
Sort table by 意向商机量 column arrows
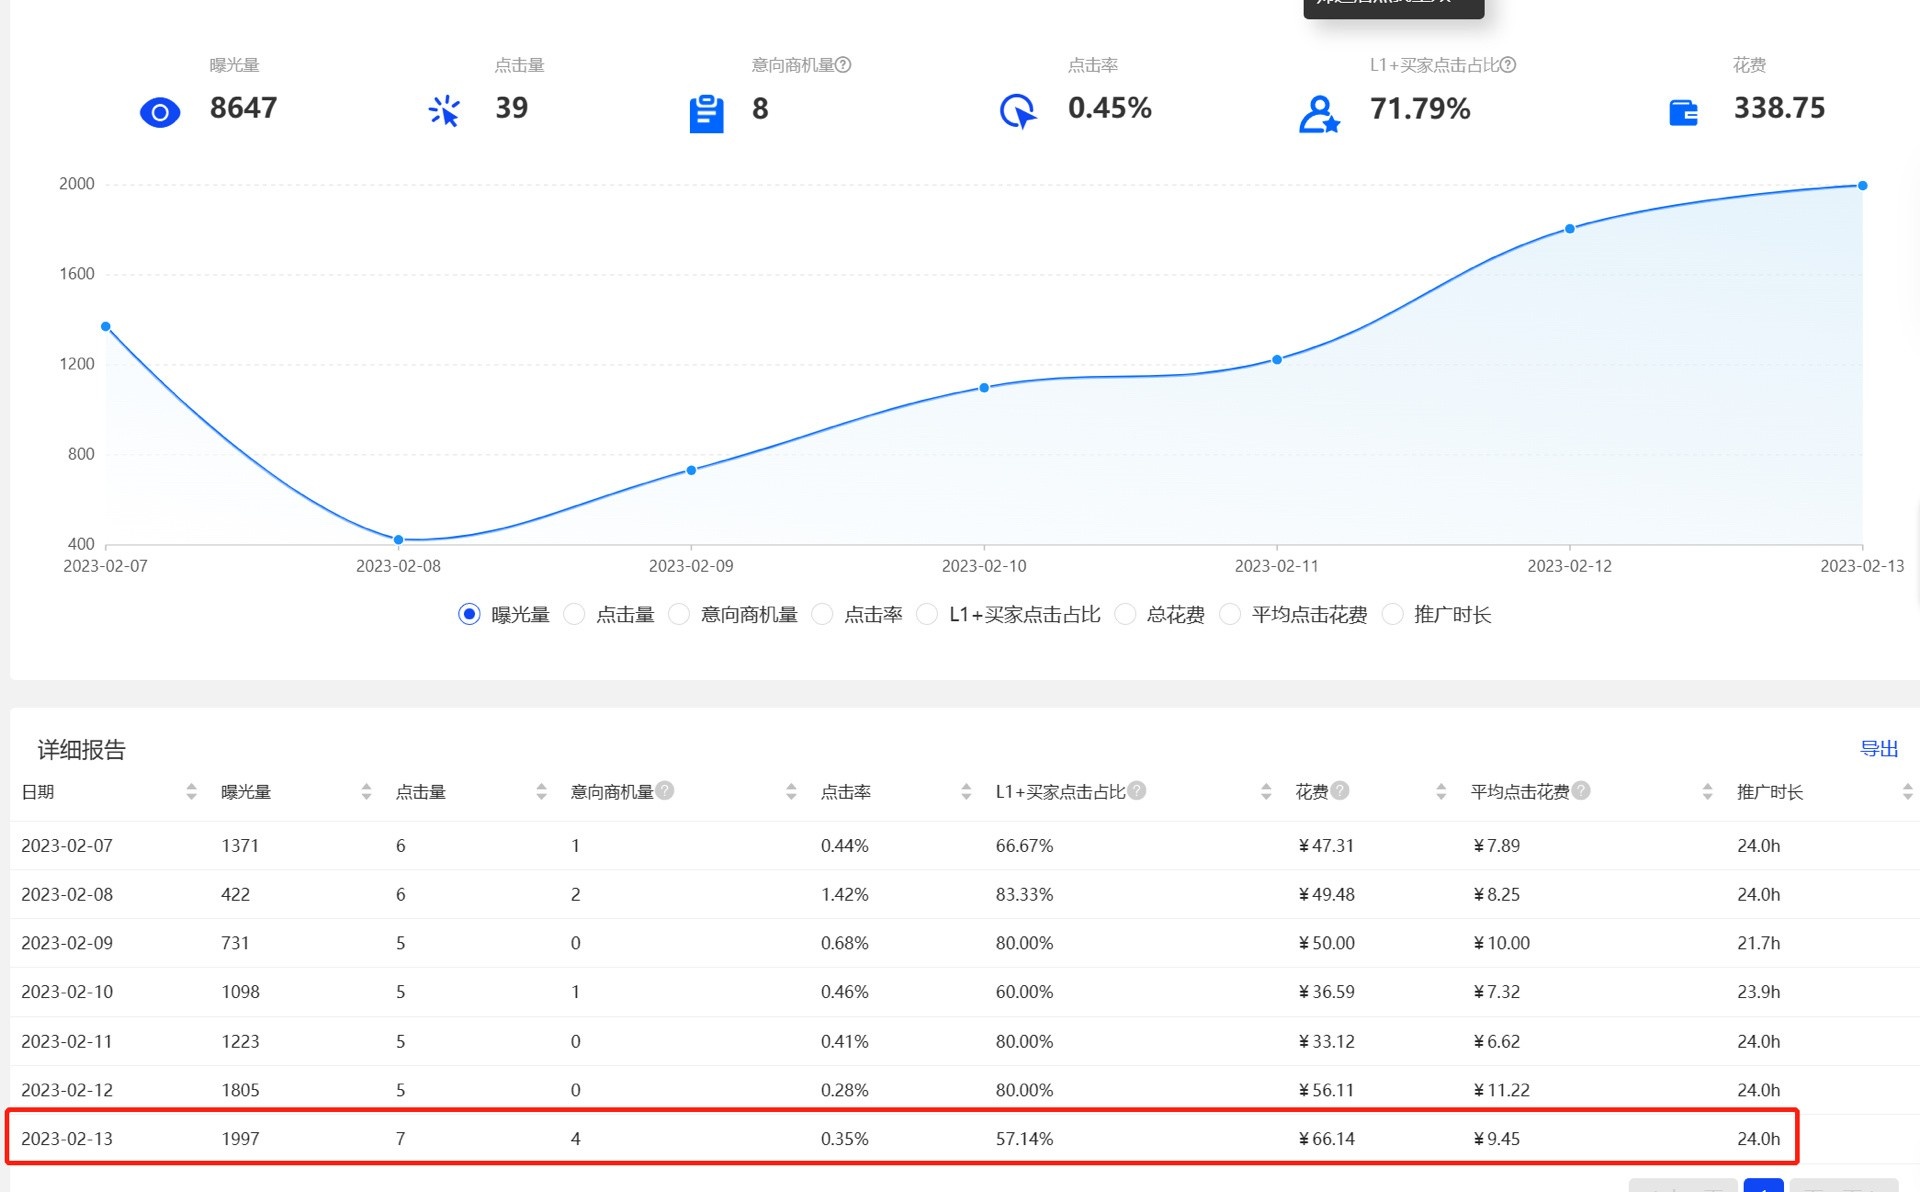pyautogui.click(x=791, y=792)
